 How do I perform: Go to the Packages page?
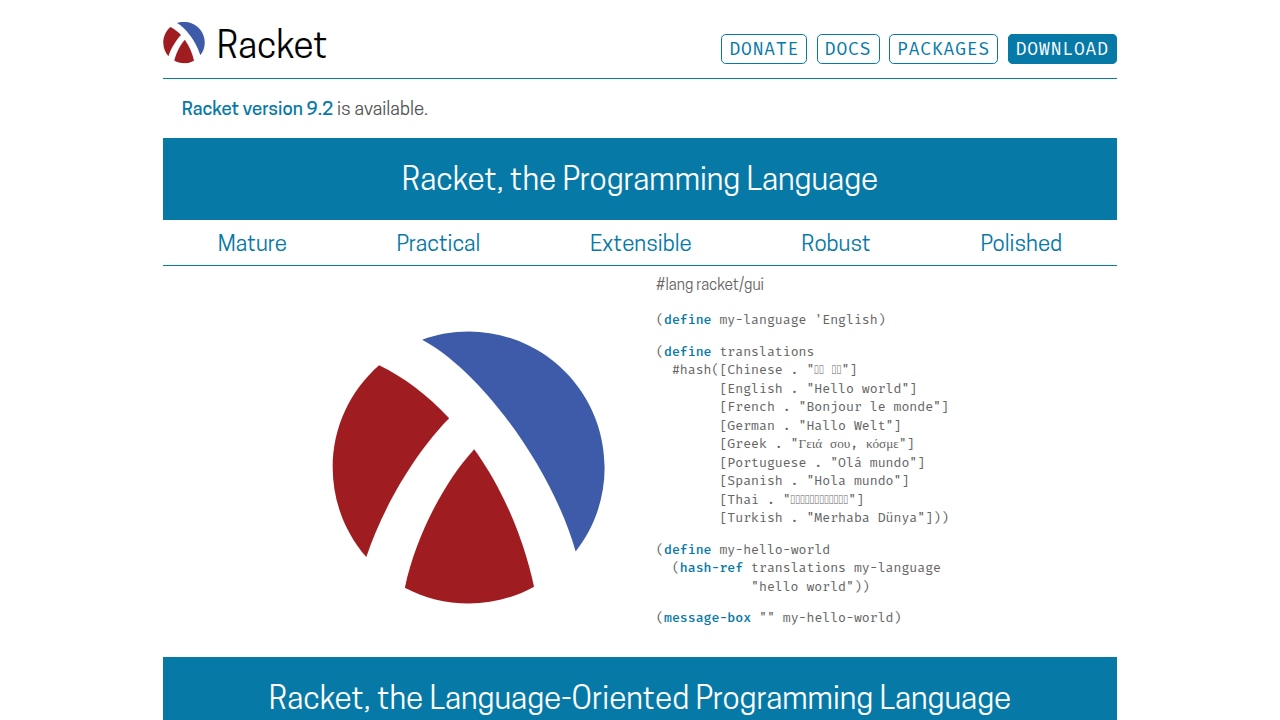pyautogui.click(x=943, y=49)
